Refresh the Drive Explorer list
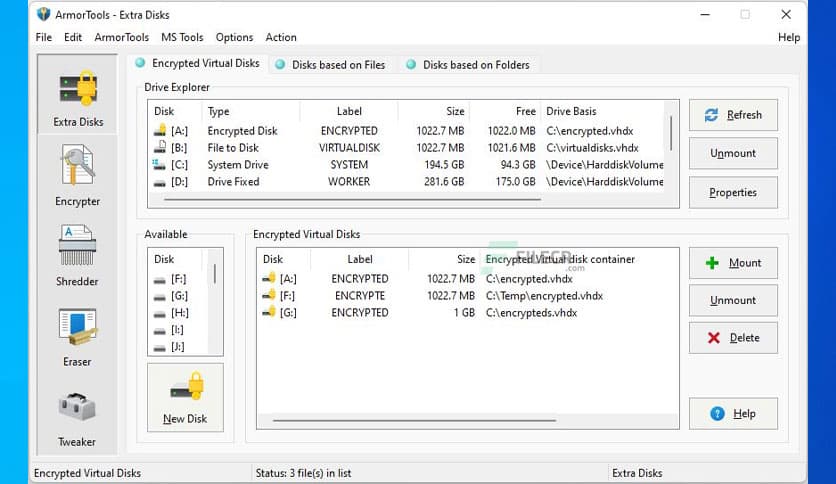Viewport: 836px width, 484px height. [733, 115]
